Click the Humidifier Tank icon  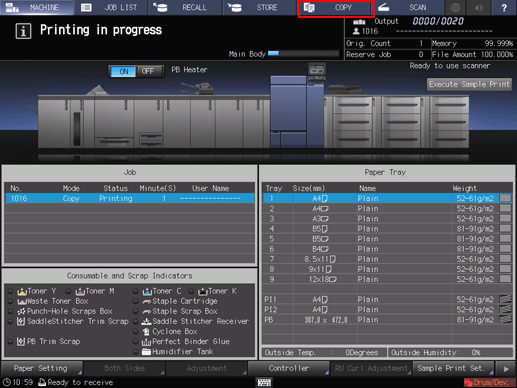point(146,352)
